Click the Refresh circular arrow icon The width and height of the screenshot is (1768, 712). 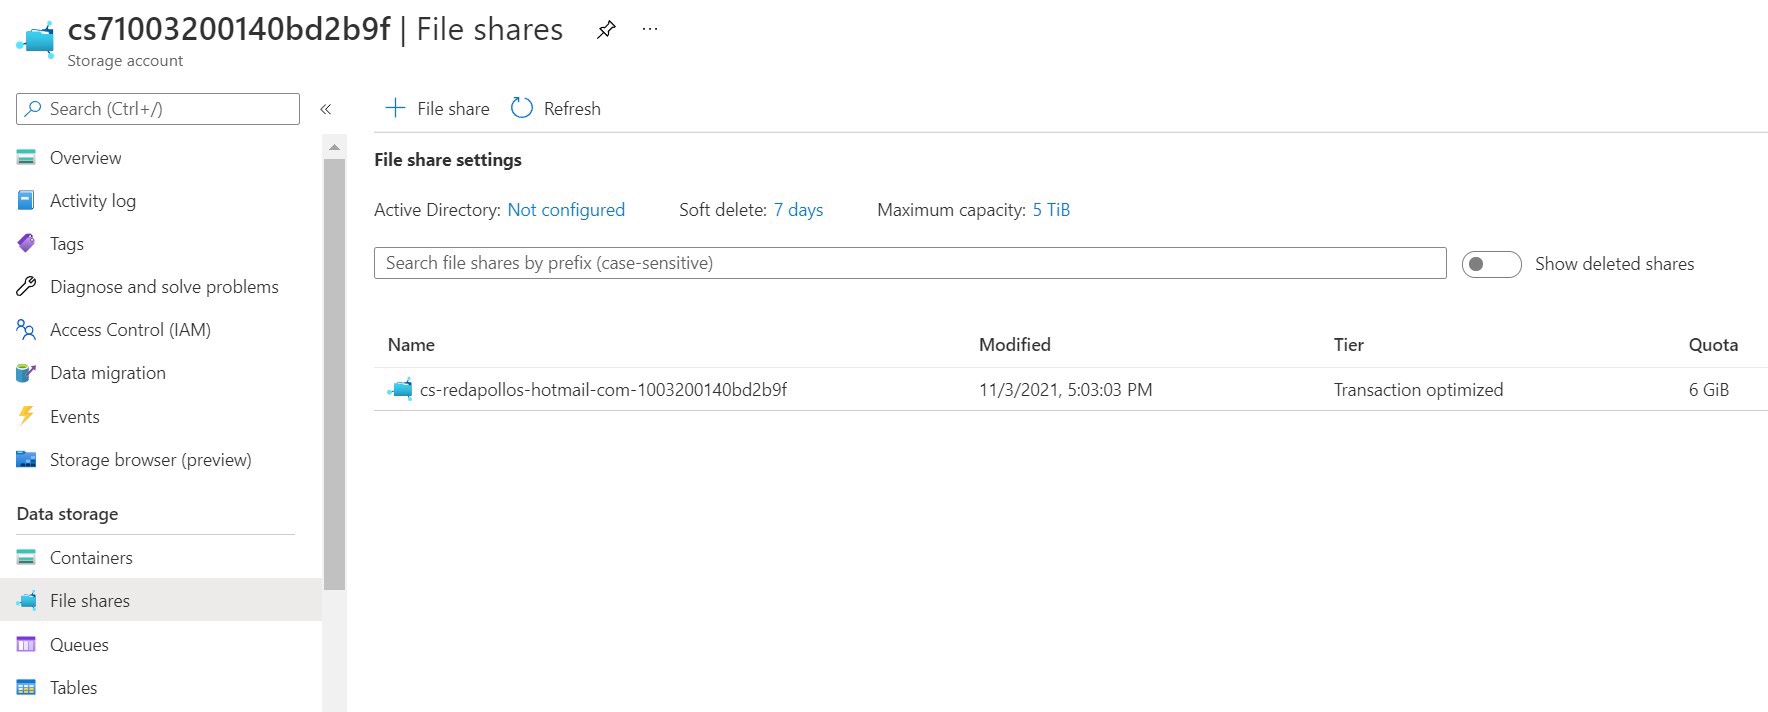tap(522, 108)
